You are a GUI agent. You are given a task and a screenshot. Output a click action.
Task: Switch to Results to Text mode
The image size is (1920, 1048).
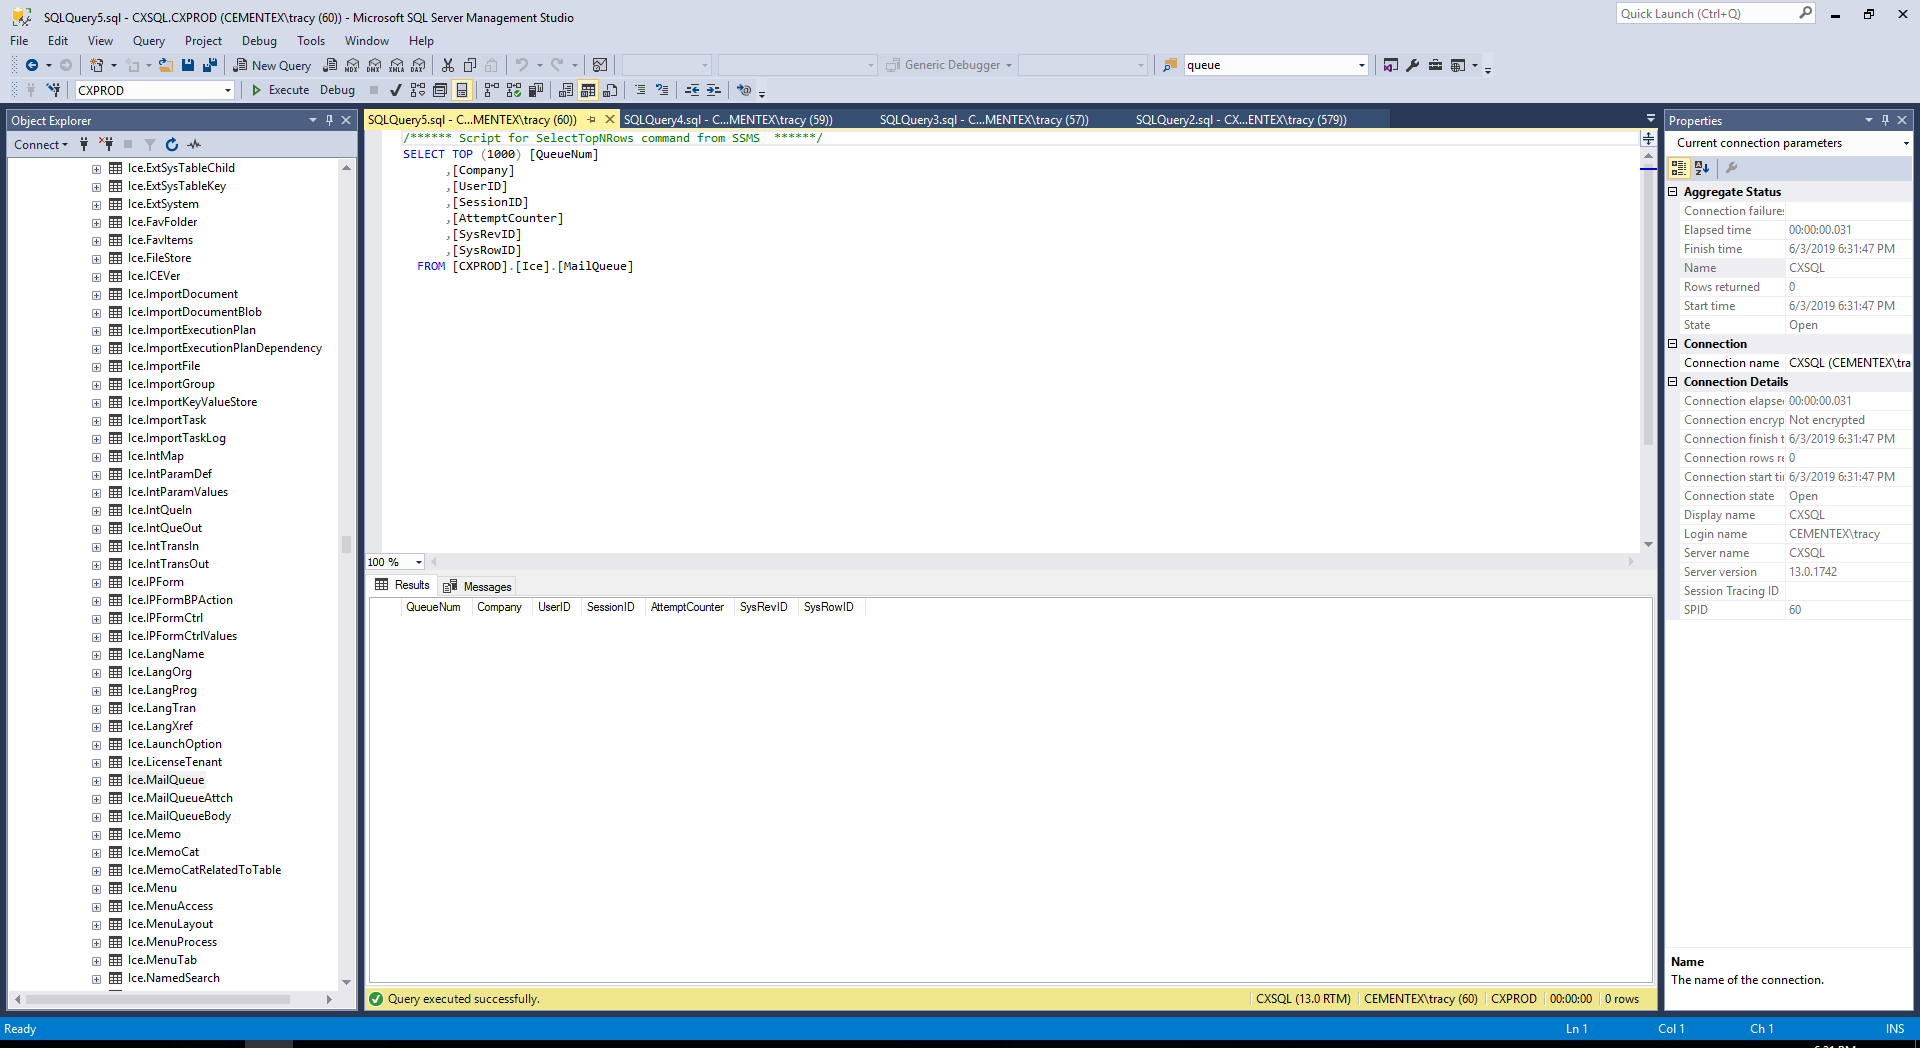(x=566, y=90)
